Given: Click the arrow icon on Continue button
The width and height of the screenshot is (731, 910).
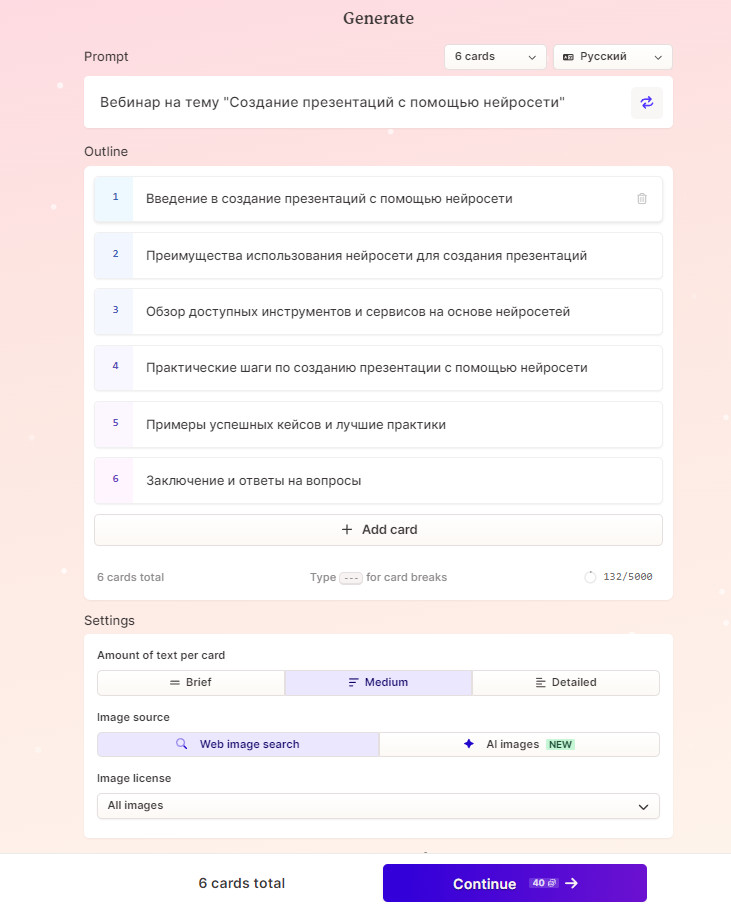Looking at the screenshot, I should point(572,883).
